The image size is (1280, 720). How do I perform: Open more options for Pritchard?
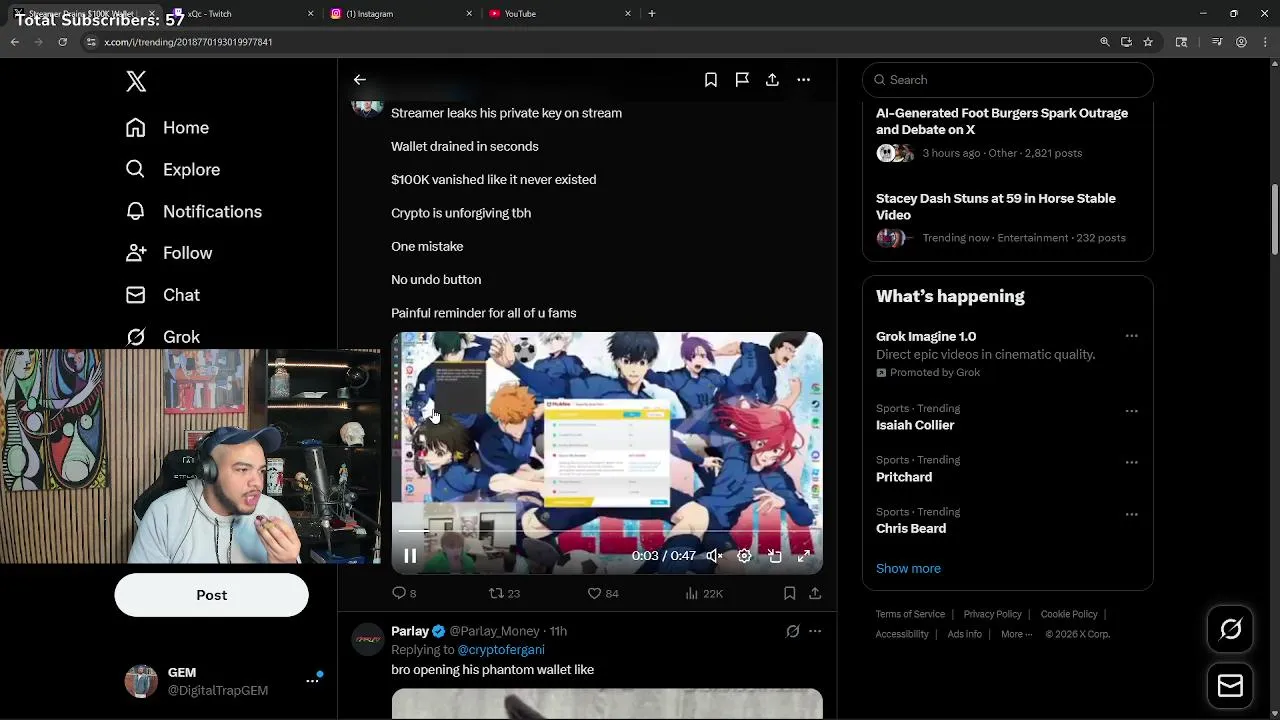[1131, 463]
